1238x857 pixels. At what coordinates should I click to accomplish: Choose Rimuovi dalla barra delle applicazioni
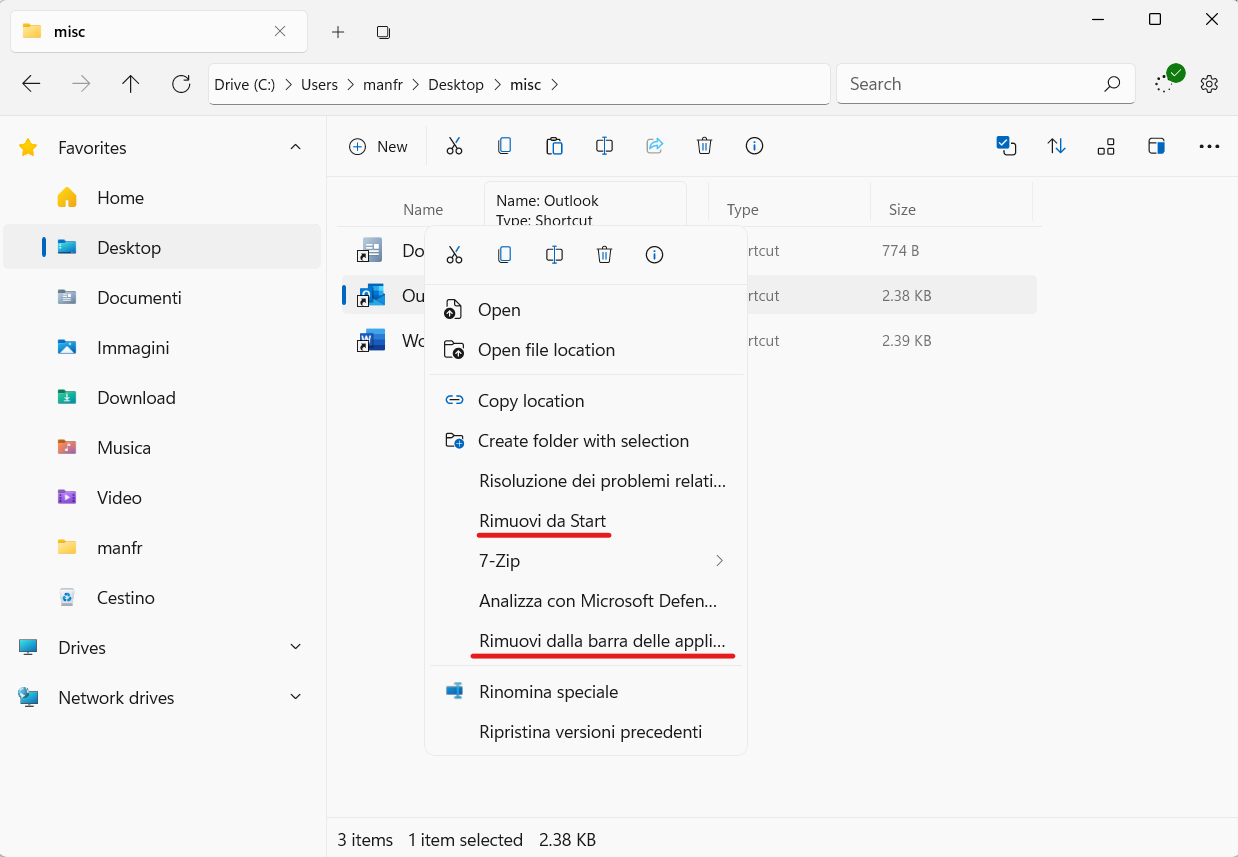586,641
